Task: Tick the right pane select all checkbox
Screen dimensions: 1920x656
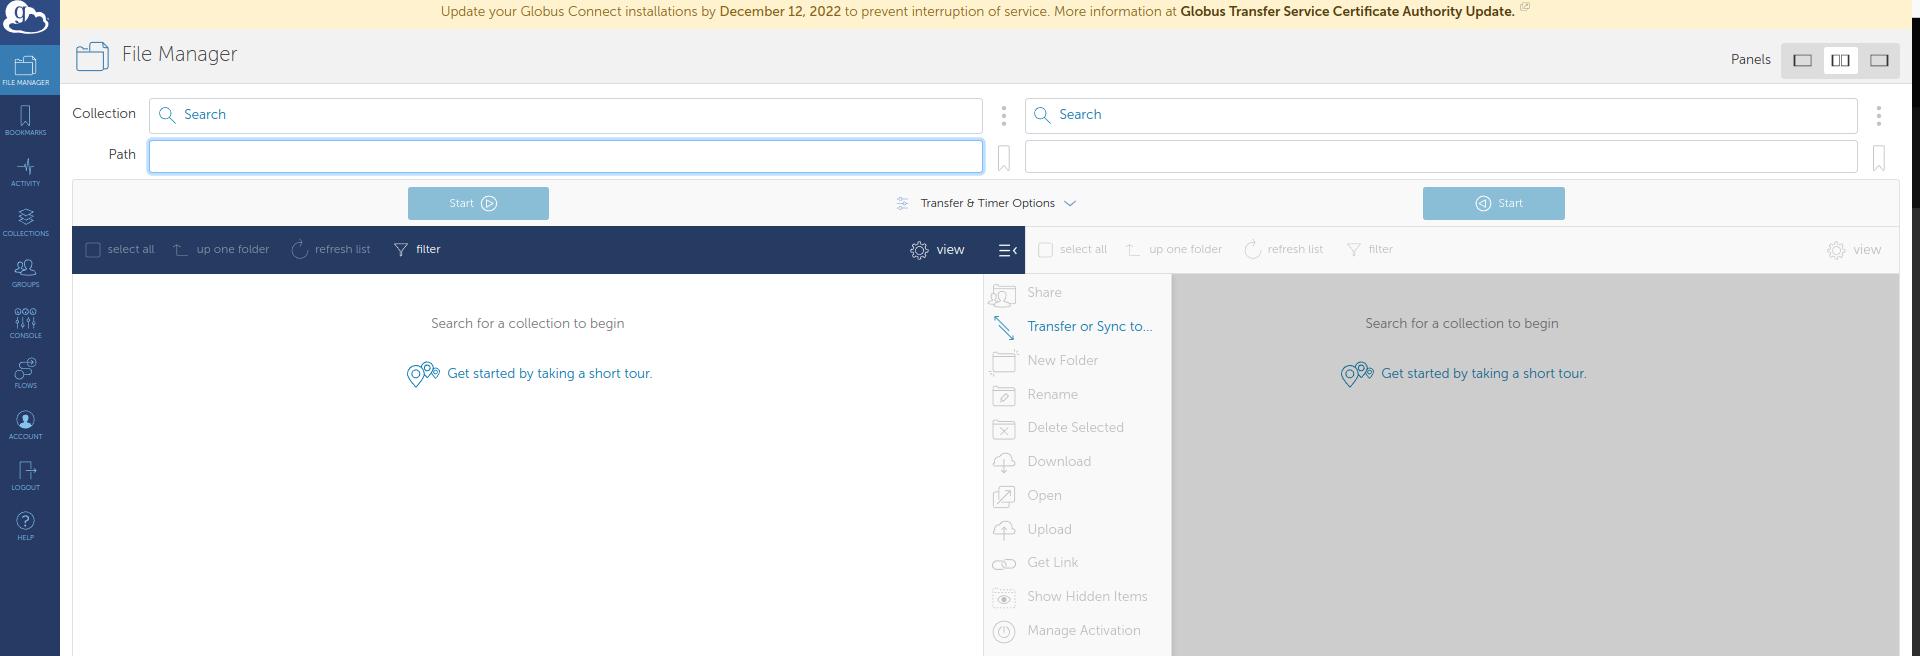Action: click(x=1045, y=250)
